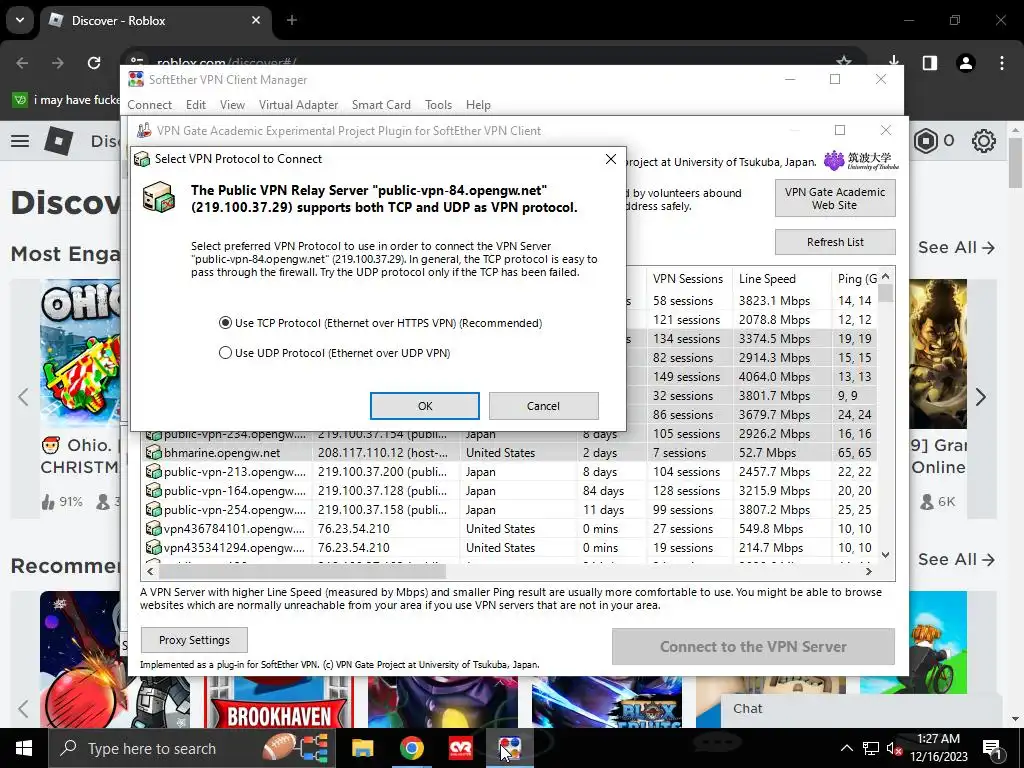Open Chrome profile icon
Viewport: 1024px width, 768px height.
pyautogui.click(x=966, y=63)
